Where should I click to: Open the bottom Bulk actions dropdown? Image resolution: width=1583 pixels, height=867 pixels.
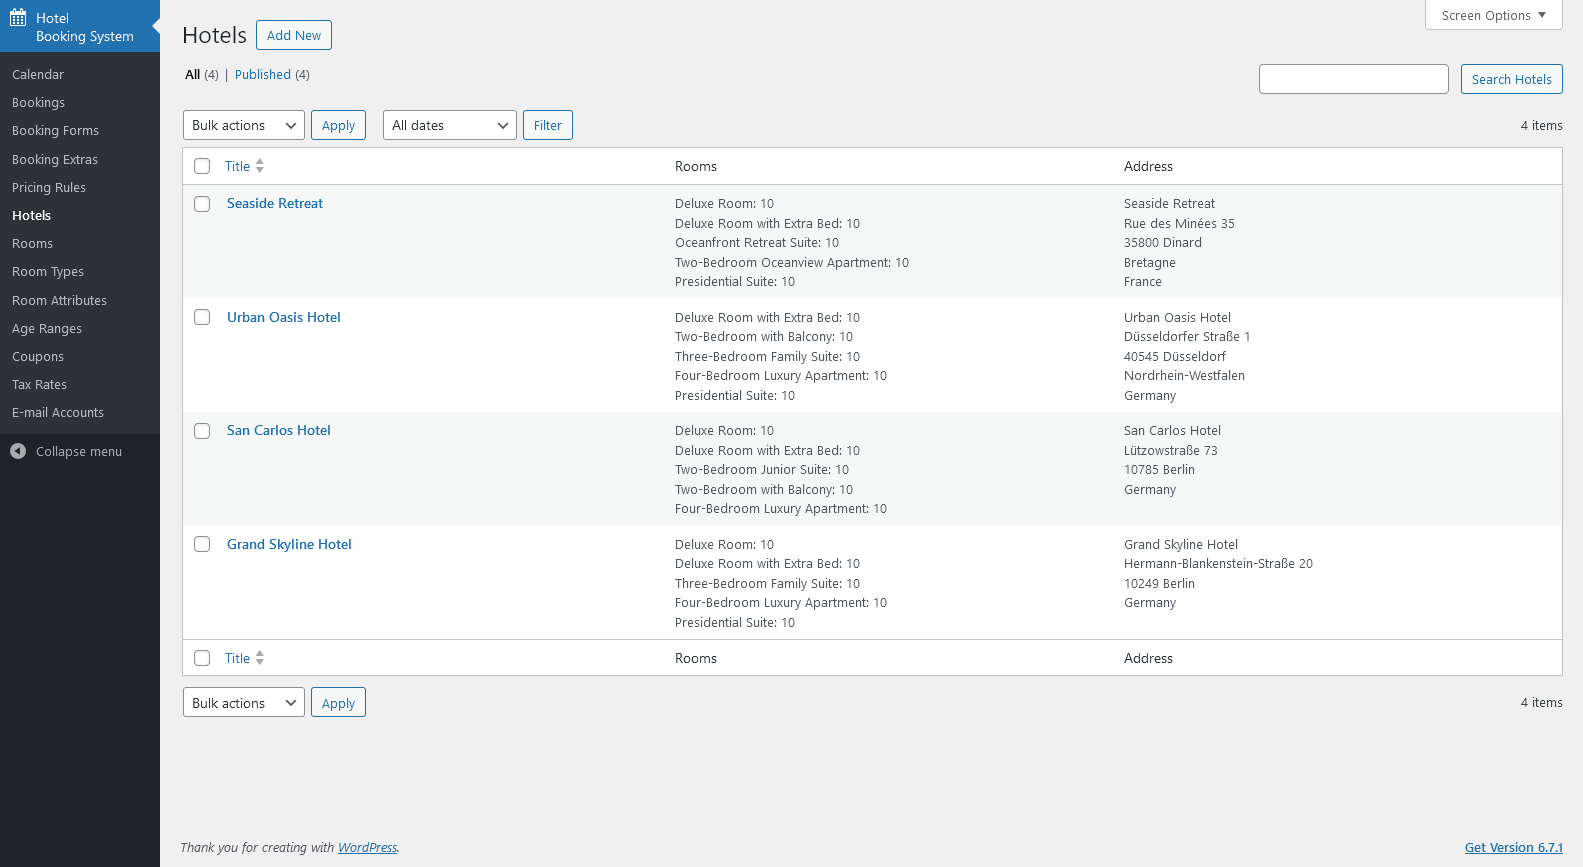click(x=244, y=703)
